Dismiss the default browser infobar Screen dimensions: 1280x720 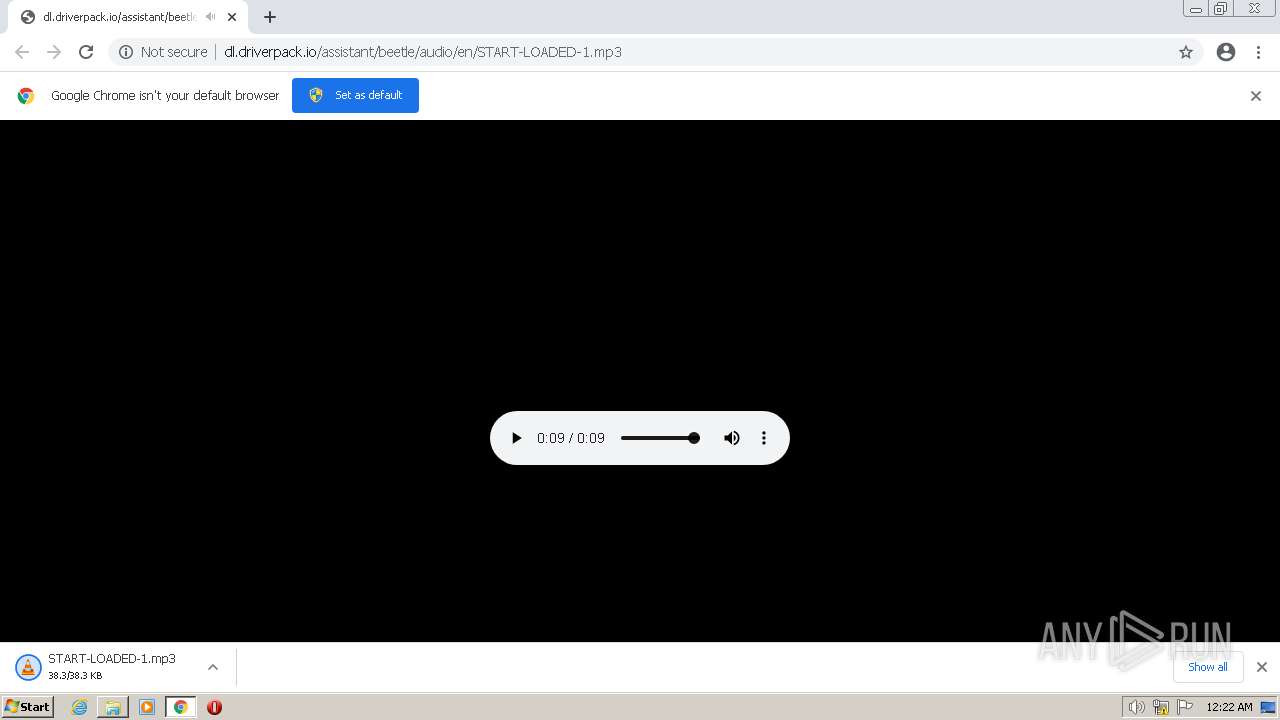point(1256,96)
